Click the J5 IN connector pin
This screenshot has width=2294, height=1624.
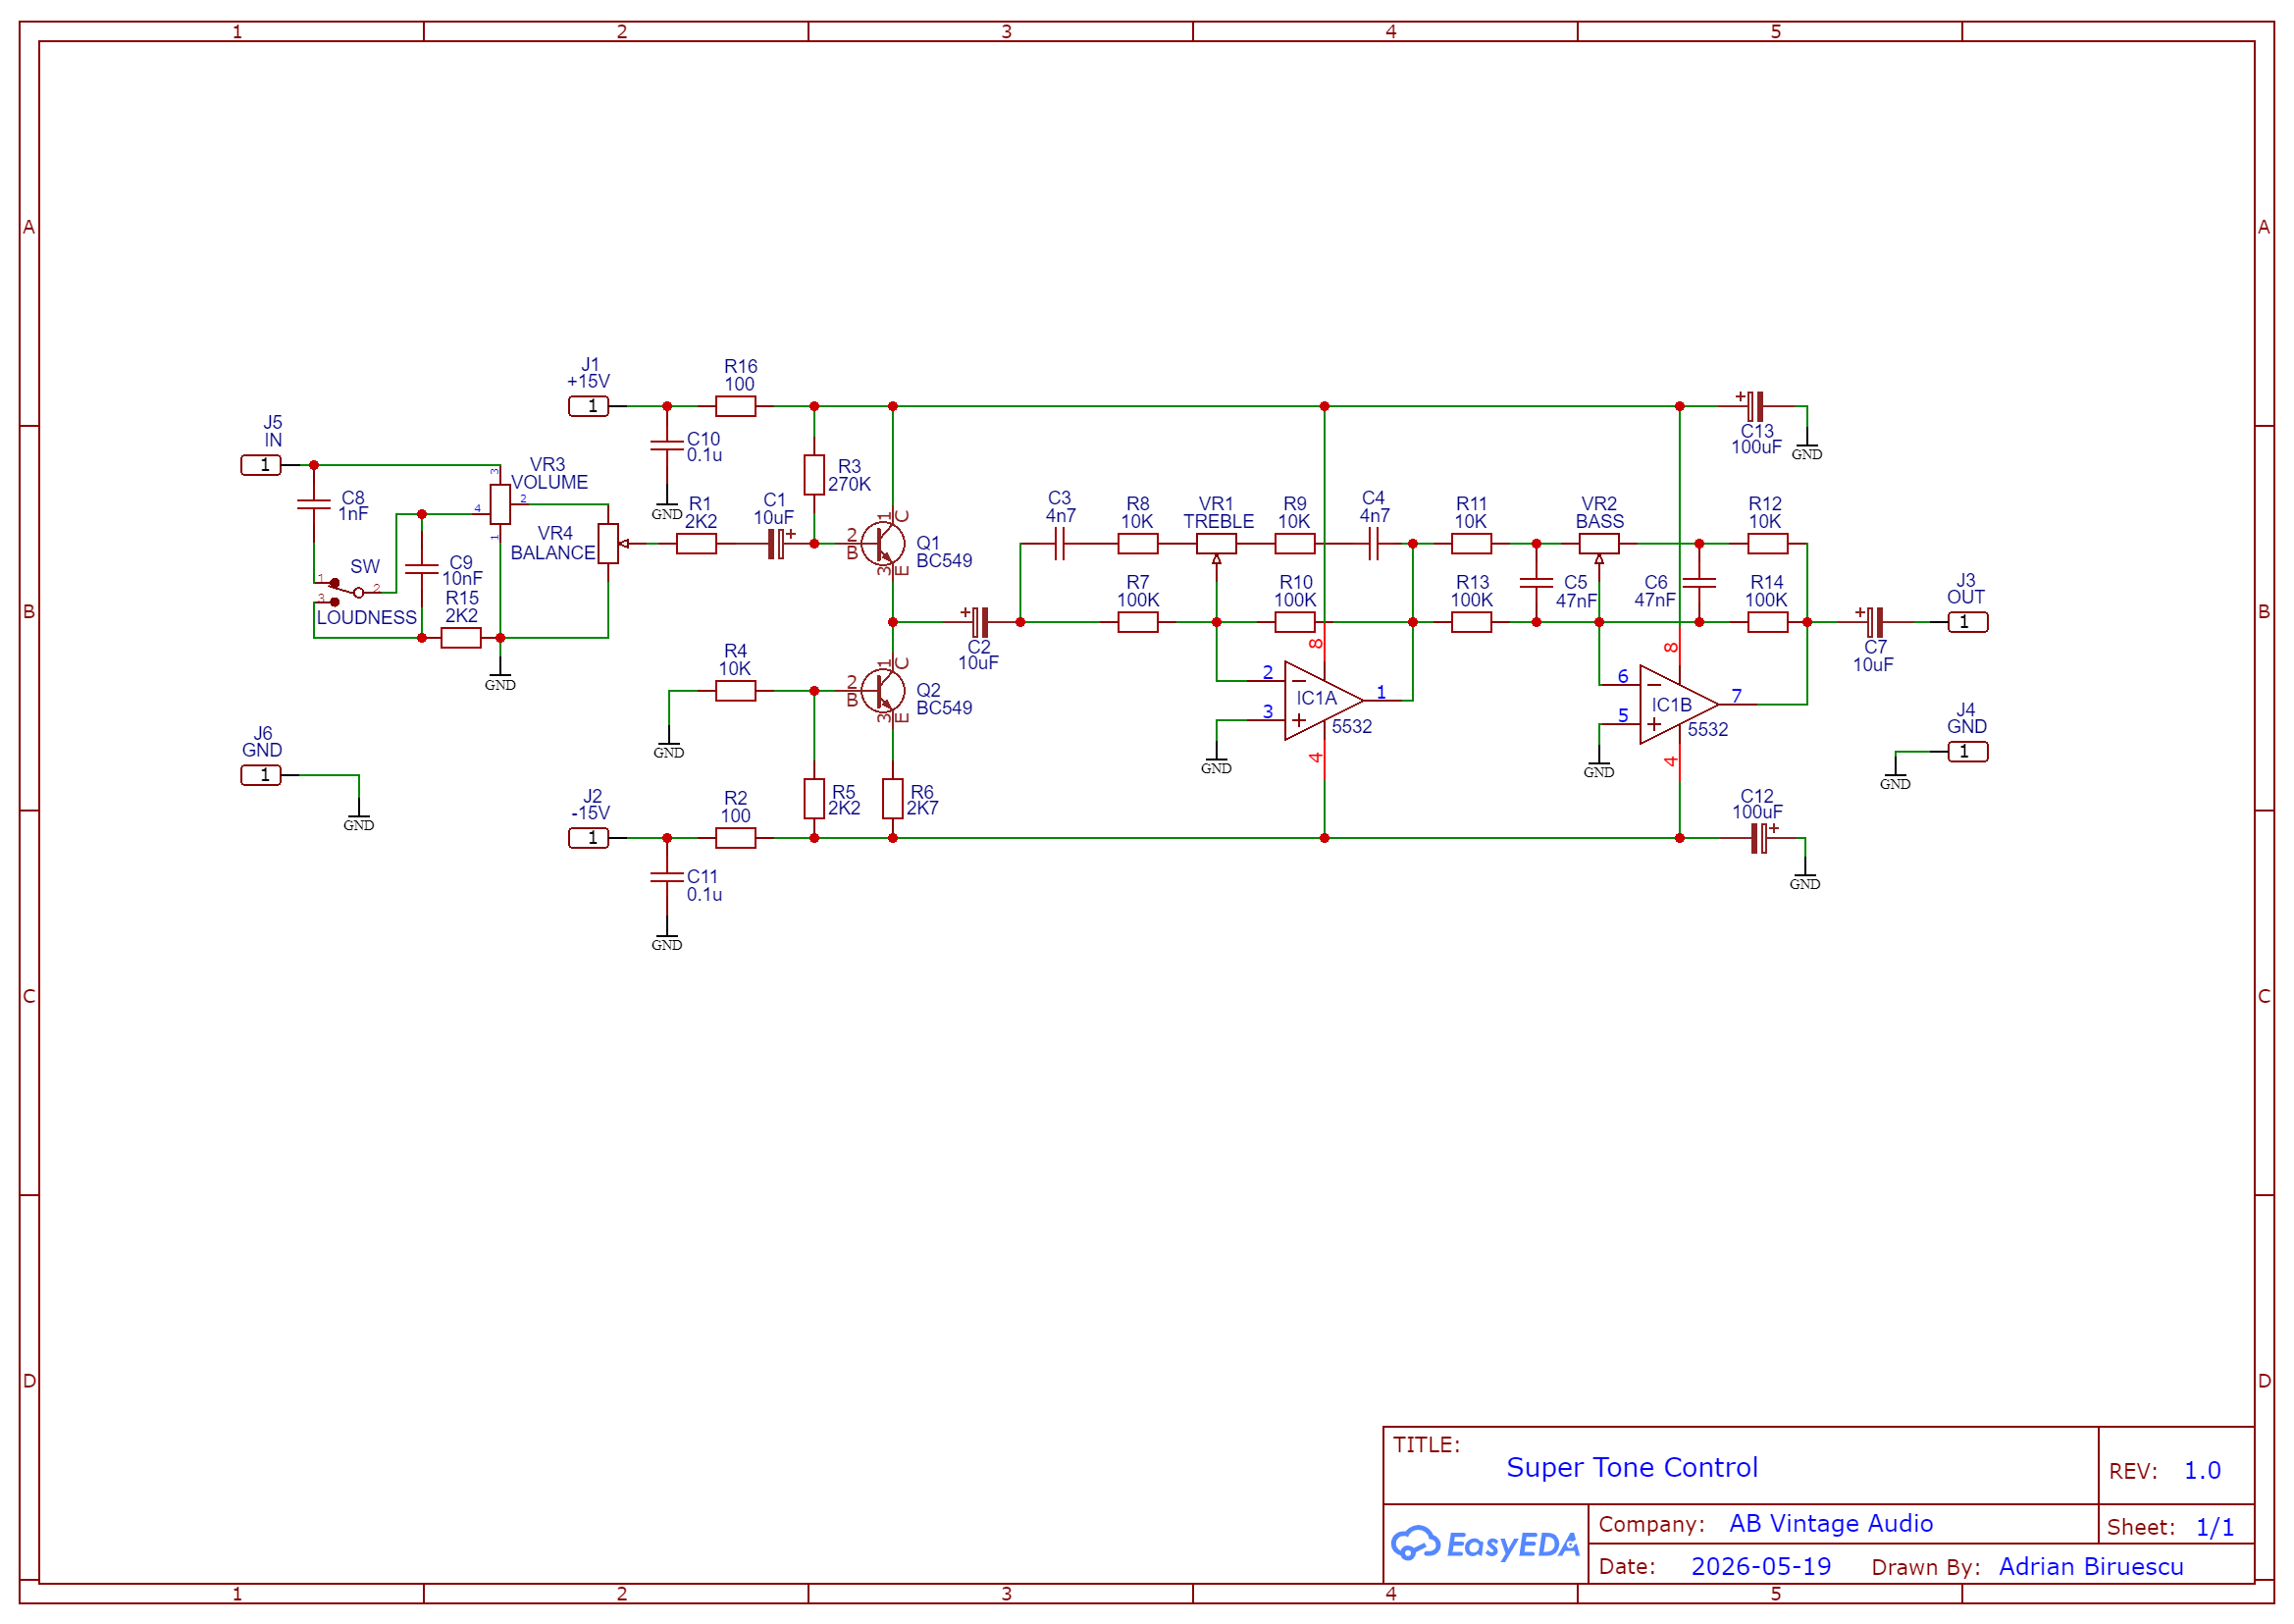[x=261, y=465]
